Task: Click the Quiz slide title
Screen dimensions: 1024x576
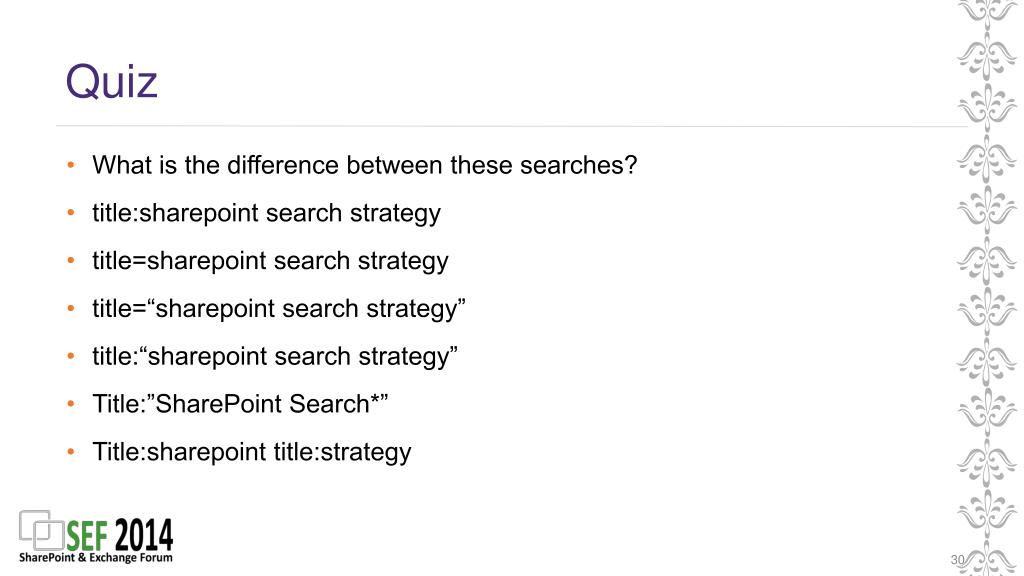Action: click(112, 82)
